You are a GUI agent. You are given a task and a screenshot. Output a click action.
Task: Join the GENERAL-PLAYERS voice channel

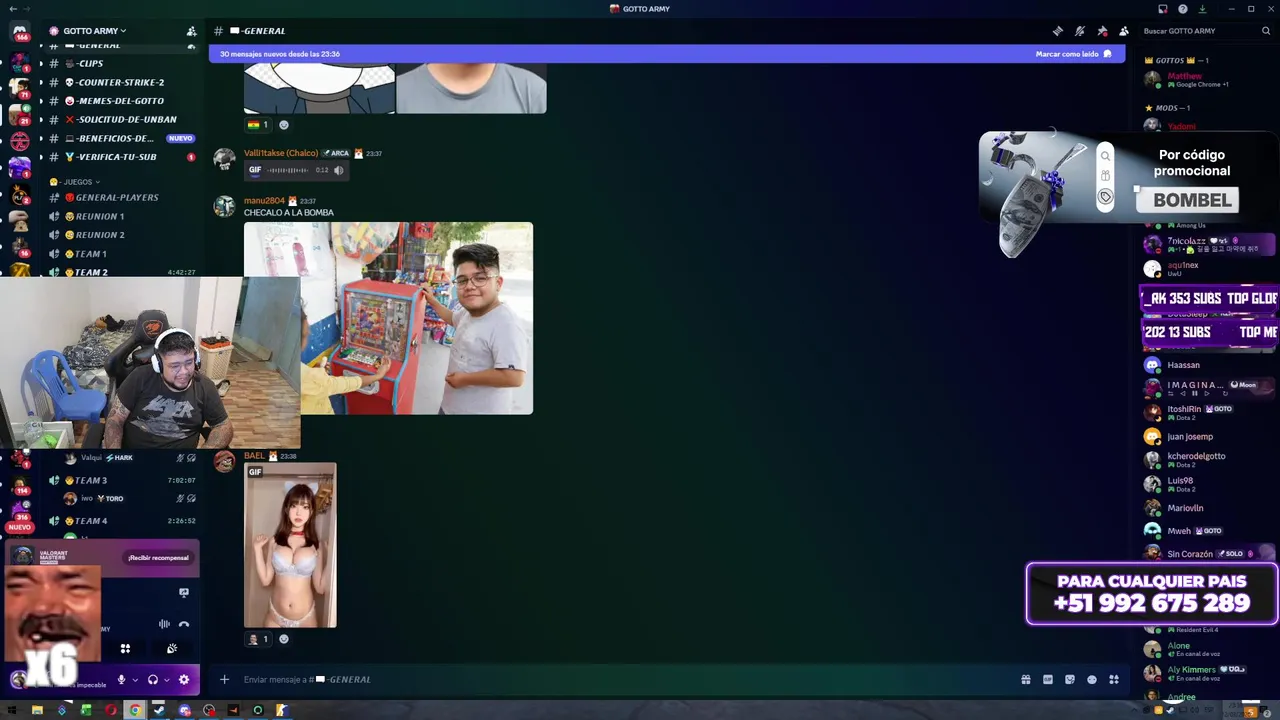point(120,197)
